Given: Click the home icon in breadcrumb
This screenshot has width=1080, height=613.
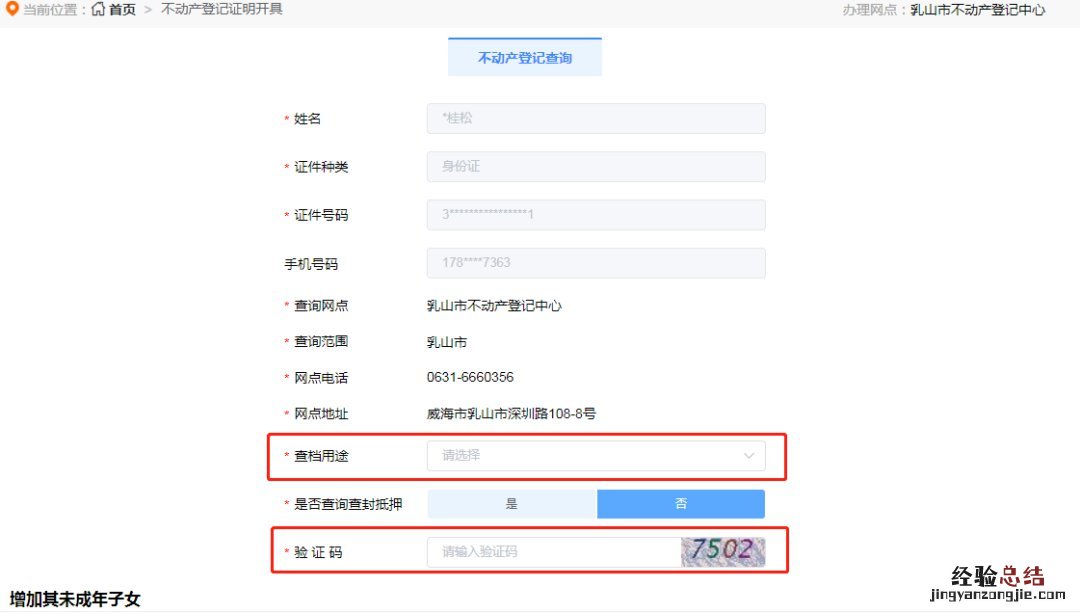Looking at the screenshot, I should (x=98, y=9).
